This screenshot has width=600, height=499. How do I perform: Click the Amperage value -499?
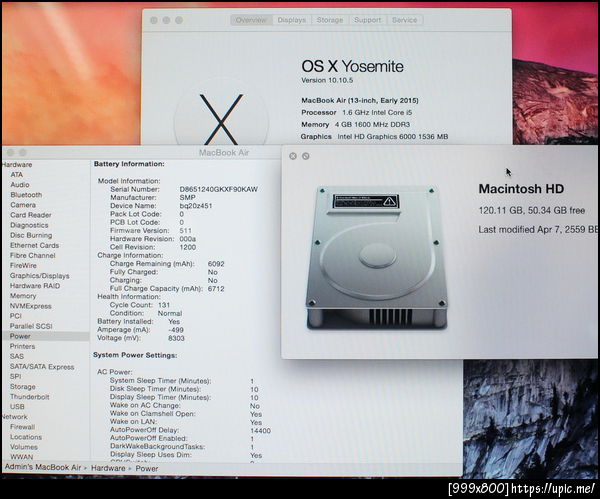tap(176, 329)
